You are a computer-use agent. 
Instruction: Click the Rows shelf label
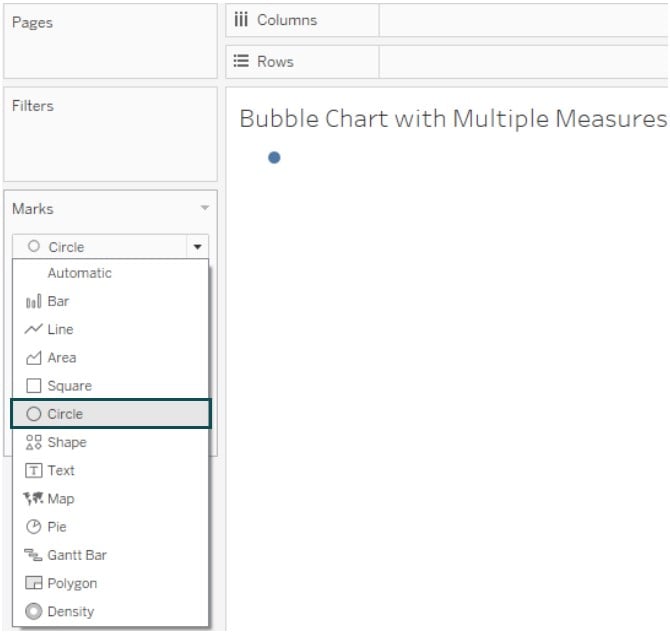click(x=275, y=62)
